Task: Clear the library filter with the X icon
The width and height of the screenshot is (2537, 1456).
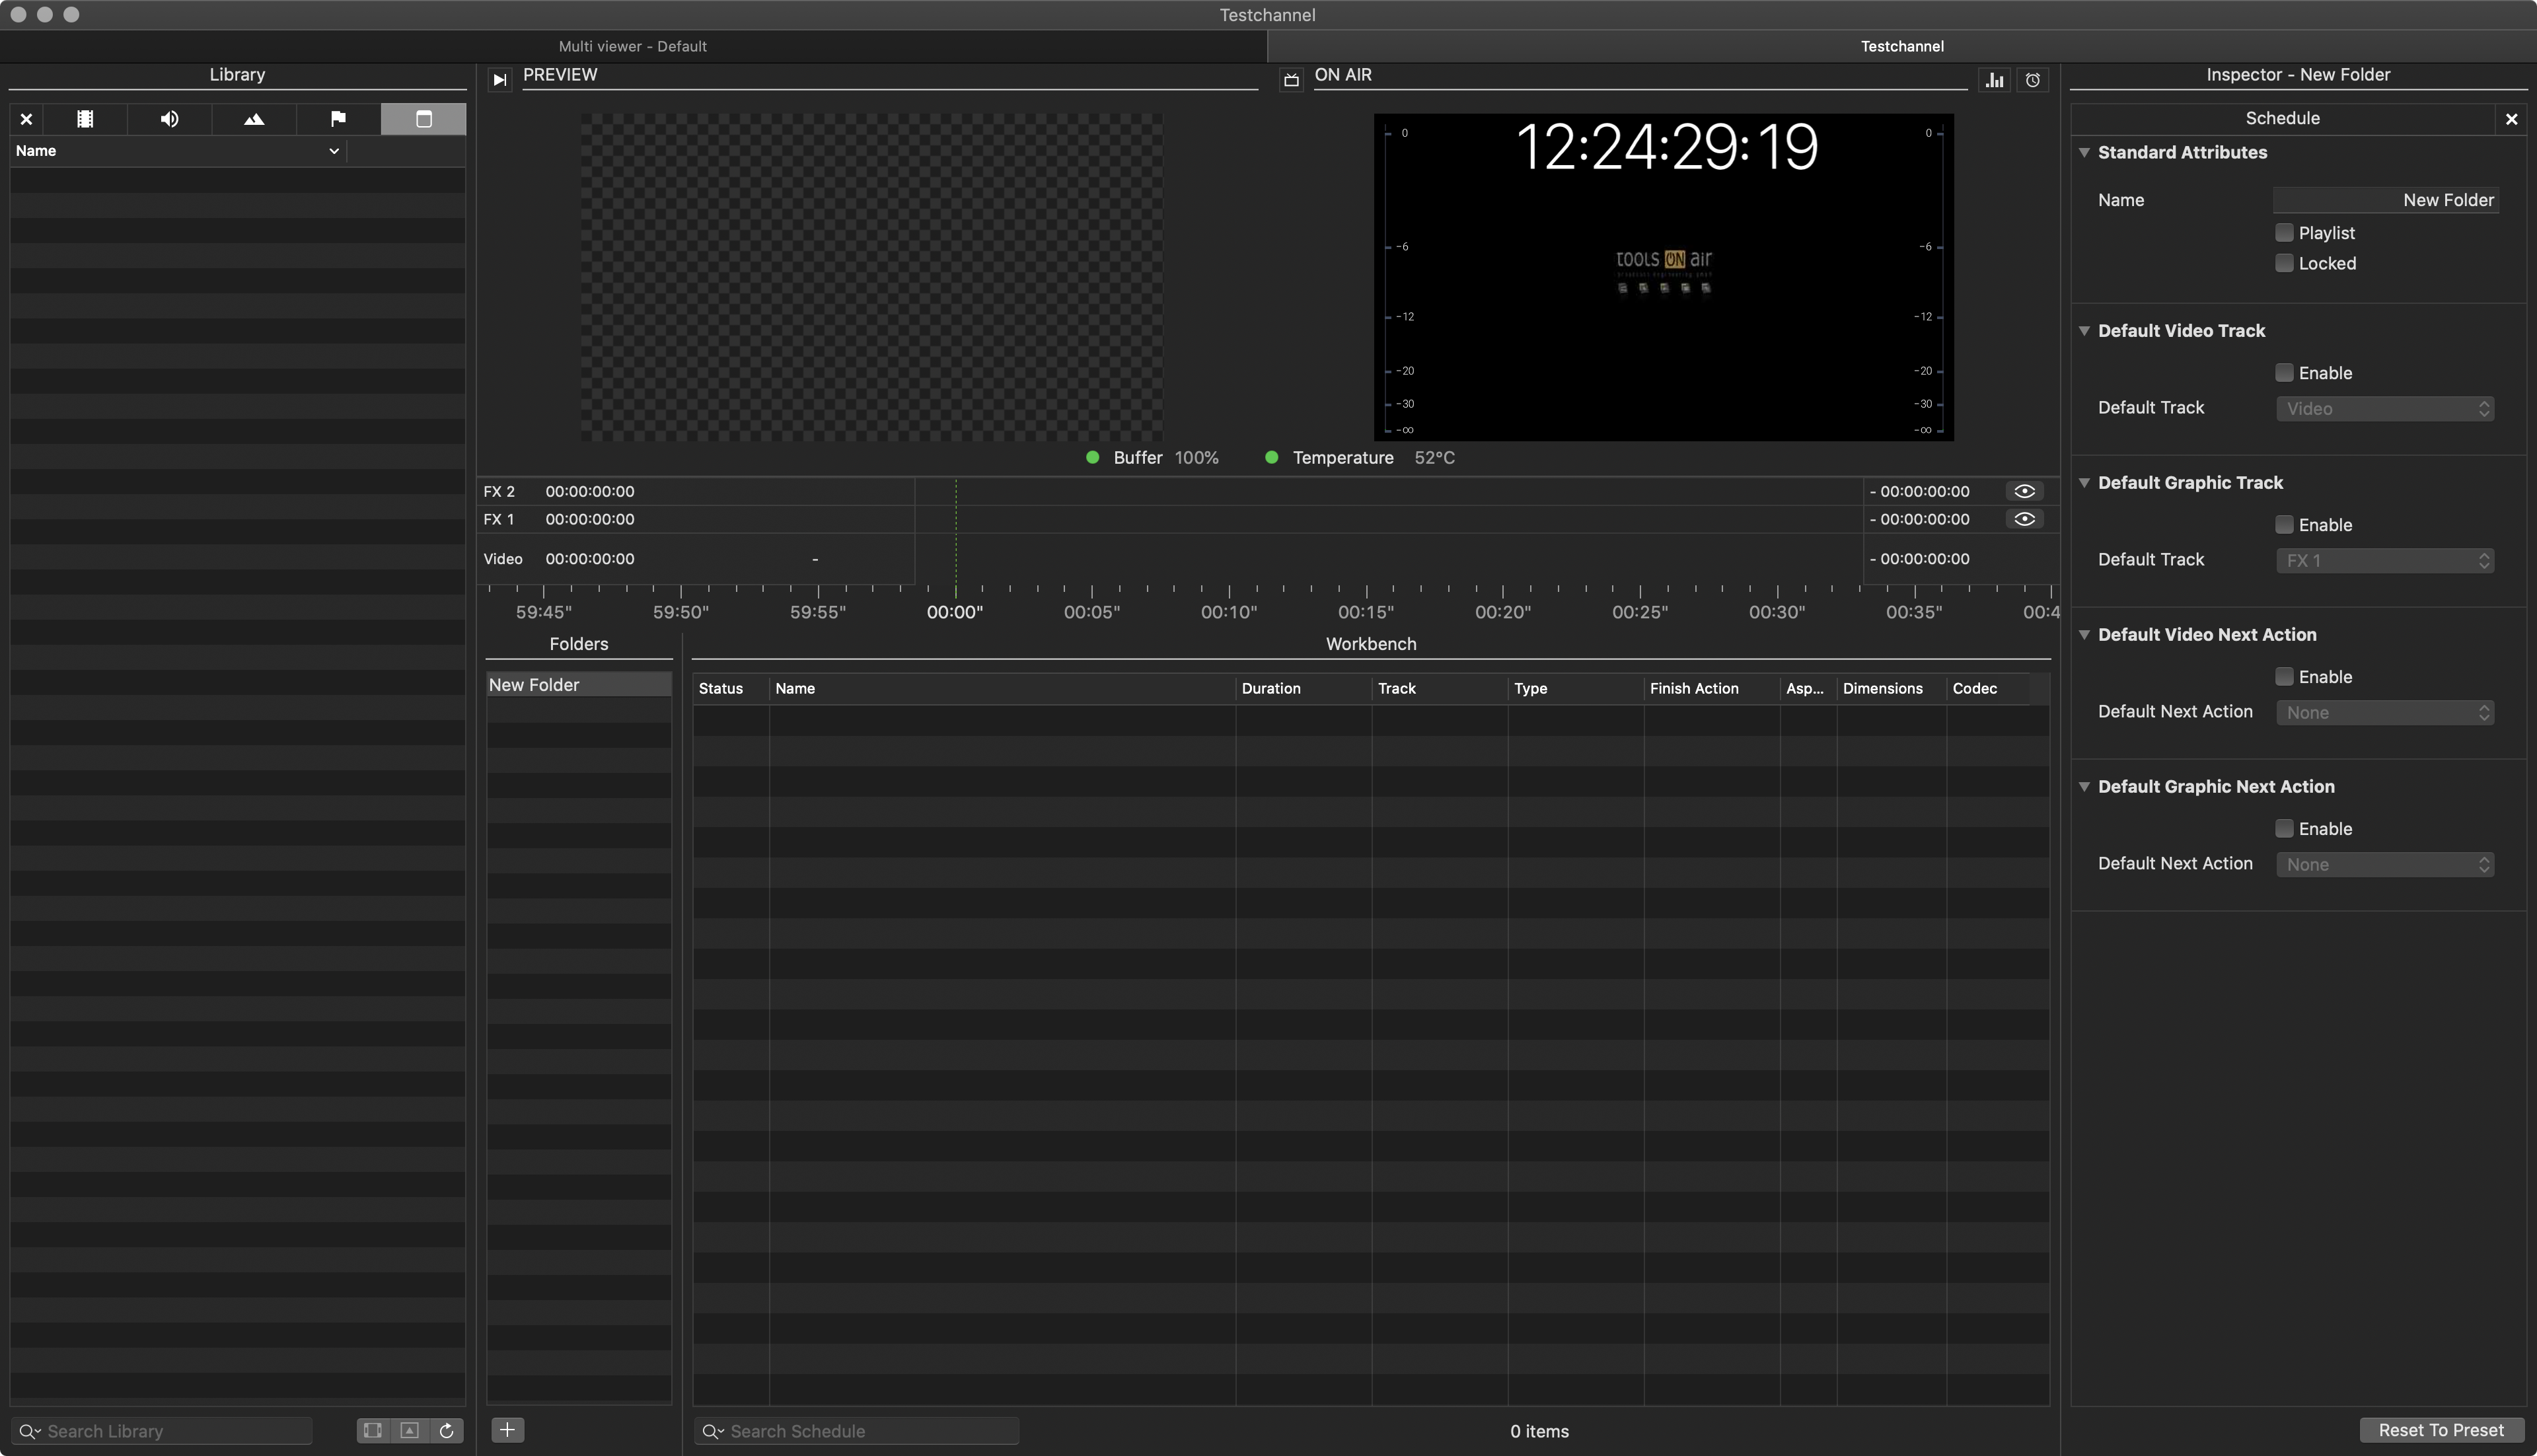Action: [x=27, y=119]
